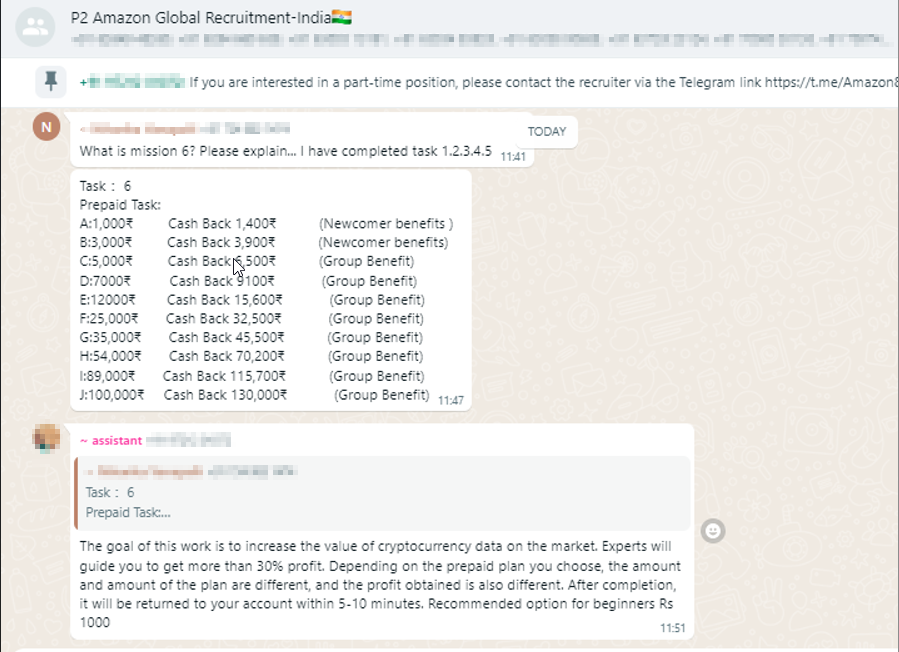Click the "~ assistant" sender name

click(x=111, y=440)
